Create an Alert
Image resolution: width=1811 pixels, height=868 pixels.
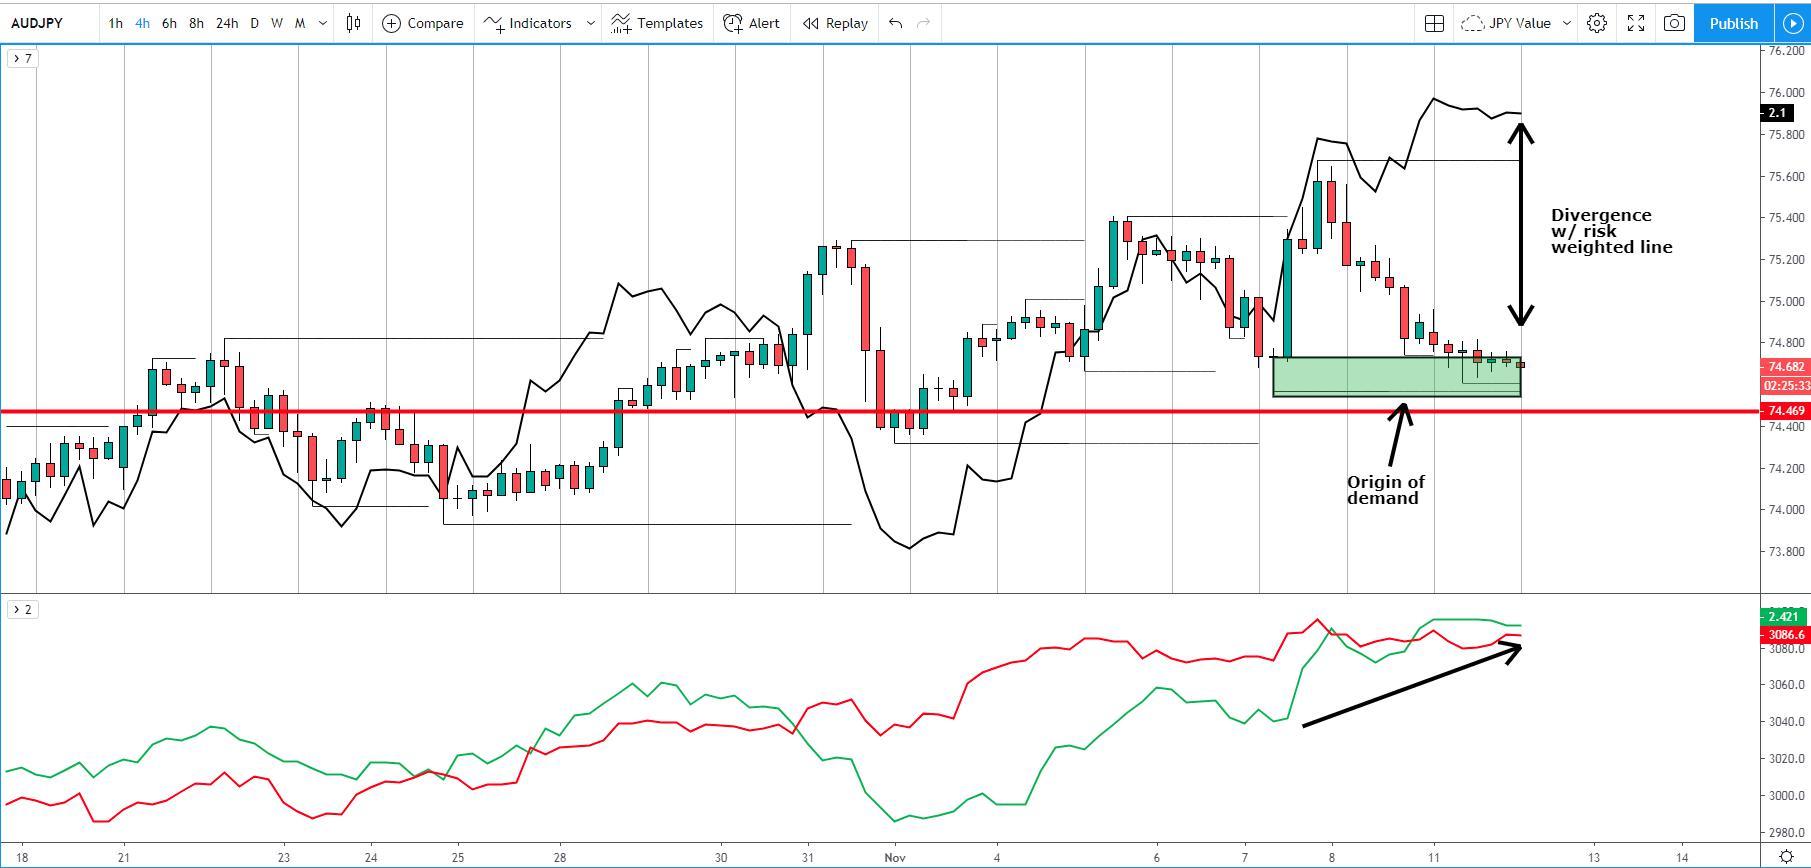752,23
